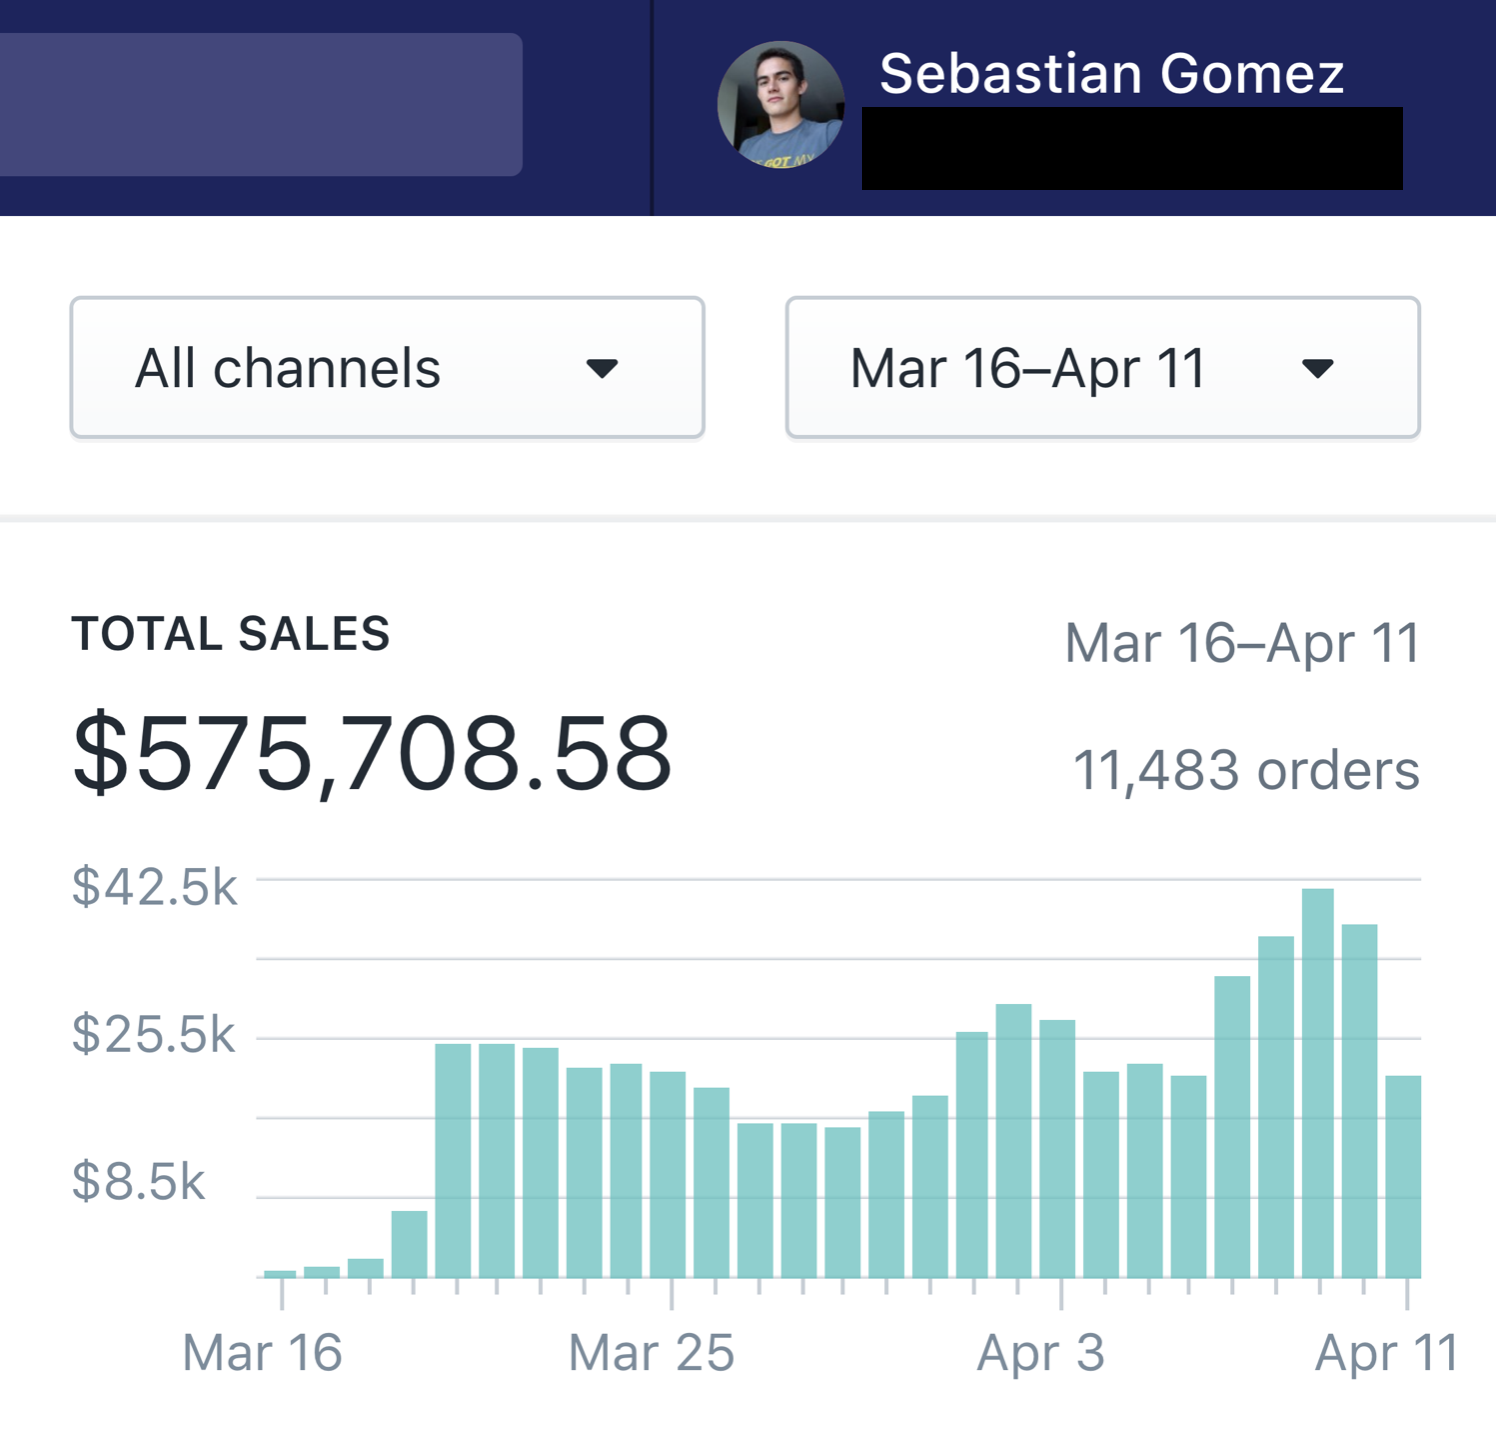The height and width of the screenshot is (1432, 1496).
Task: Click the 11,483 orders count
Action: [x=1245, y=771]
